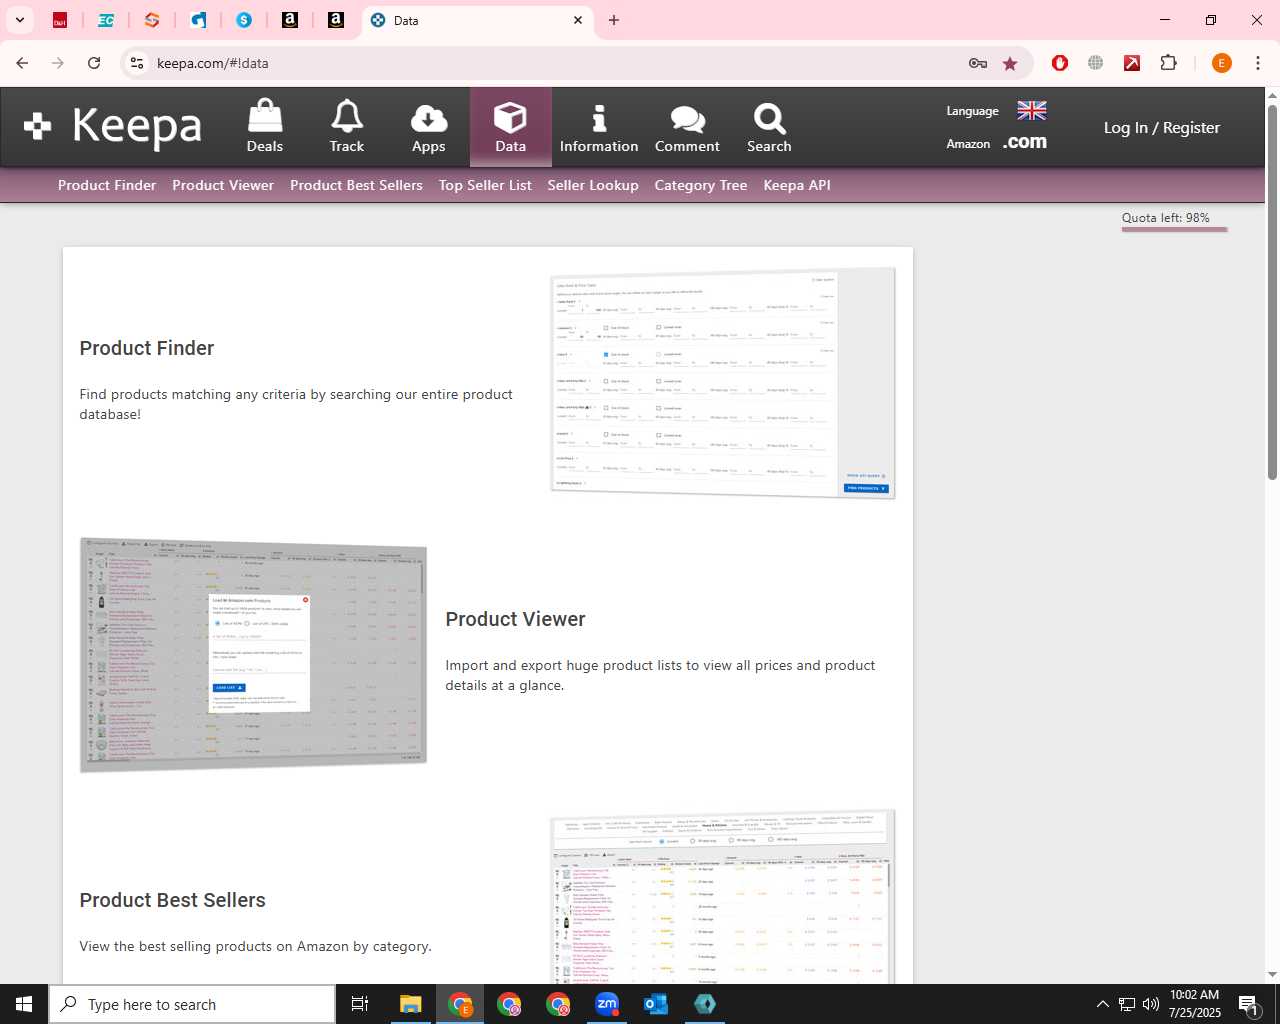Open the Information section
This screenshot has width=1280, height=1024.
pos(599,127)
